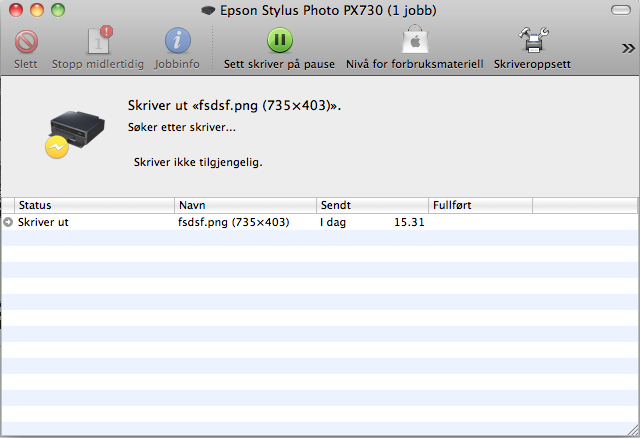This screenshot has width=640, height=438.
Task: Click the green zoom window button
Action: tap(58, 10)
